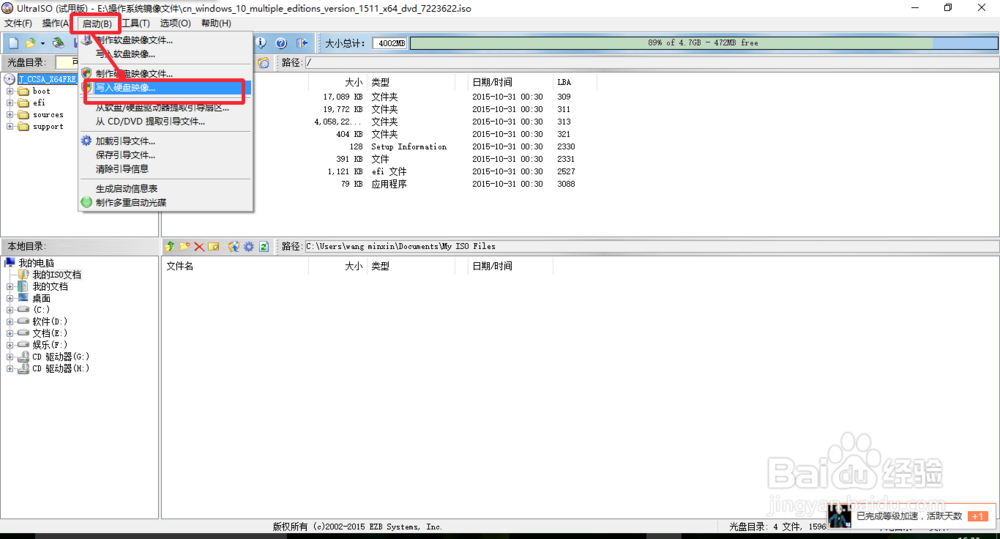Select the 应用程序 79 KB file row
This screenshot has width=1000, height=539.
[389, 184]
